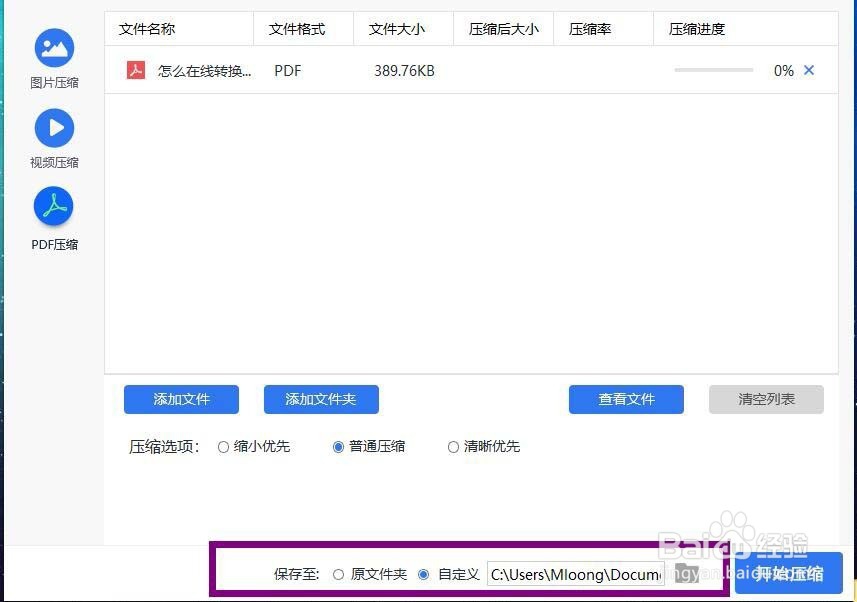Select the 清晰优先 compression option
The image size is (857, 602).
453,447
